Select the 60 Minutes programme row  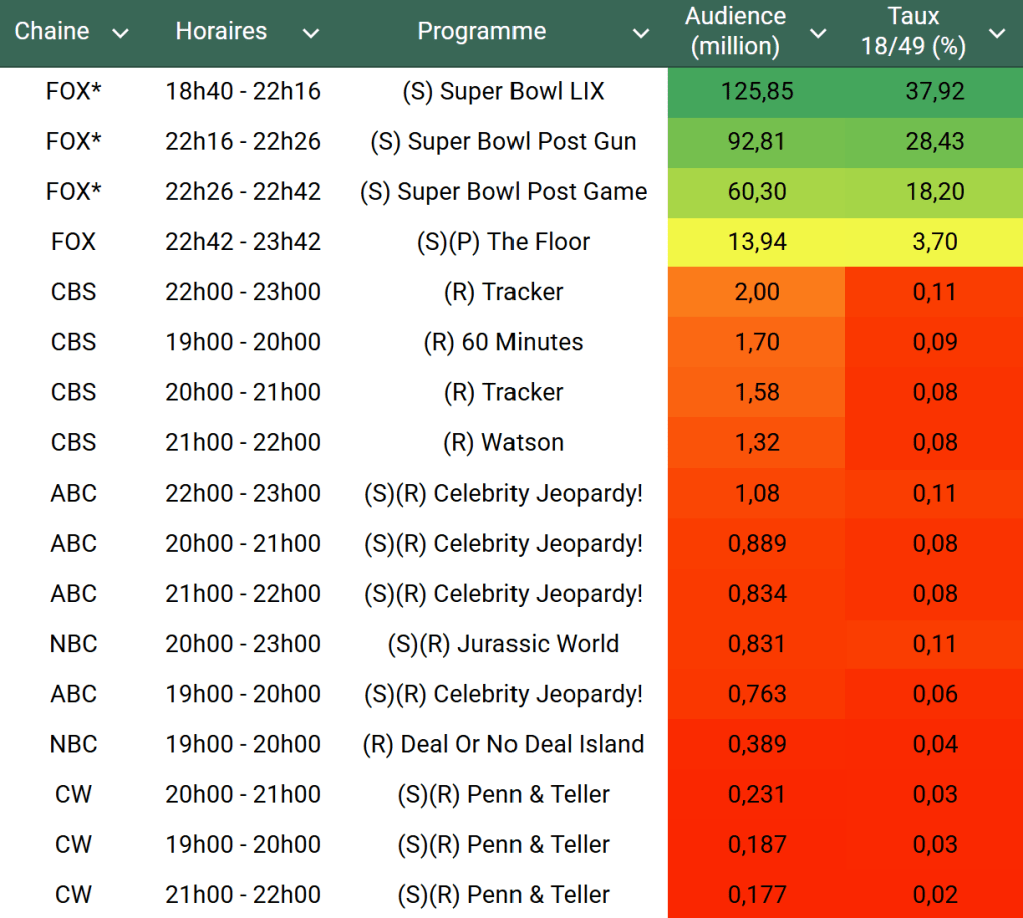(x=503, y=342)
